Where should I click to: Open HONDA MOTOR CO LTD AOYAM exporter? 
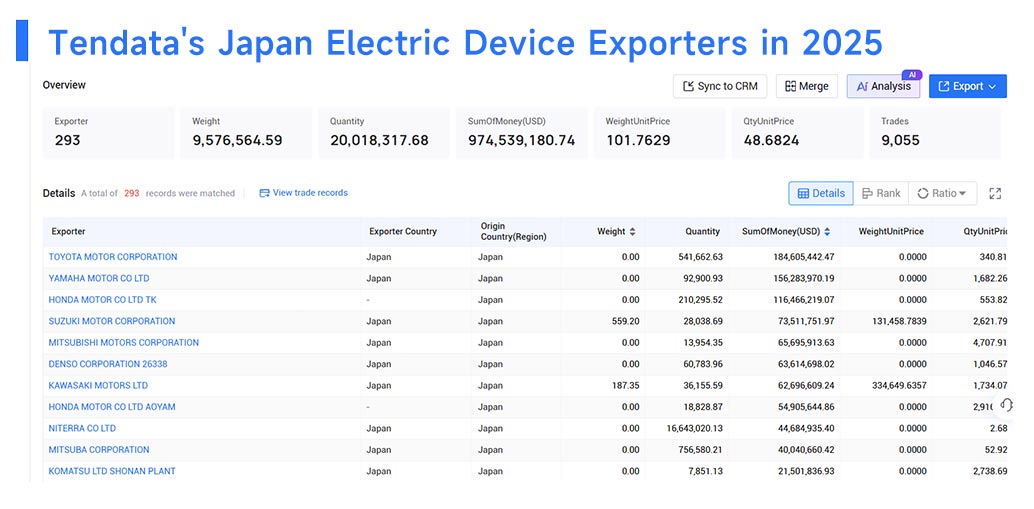(111, 407)
